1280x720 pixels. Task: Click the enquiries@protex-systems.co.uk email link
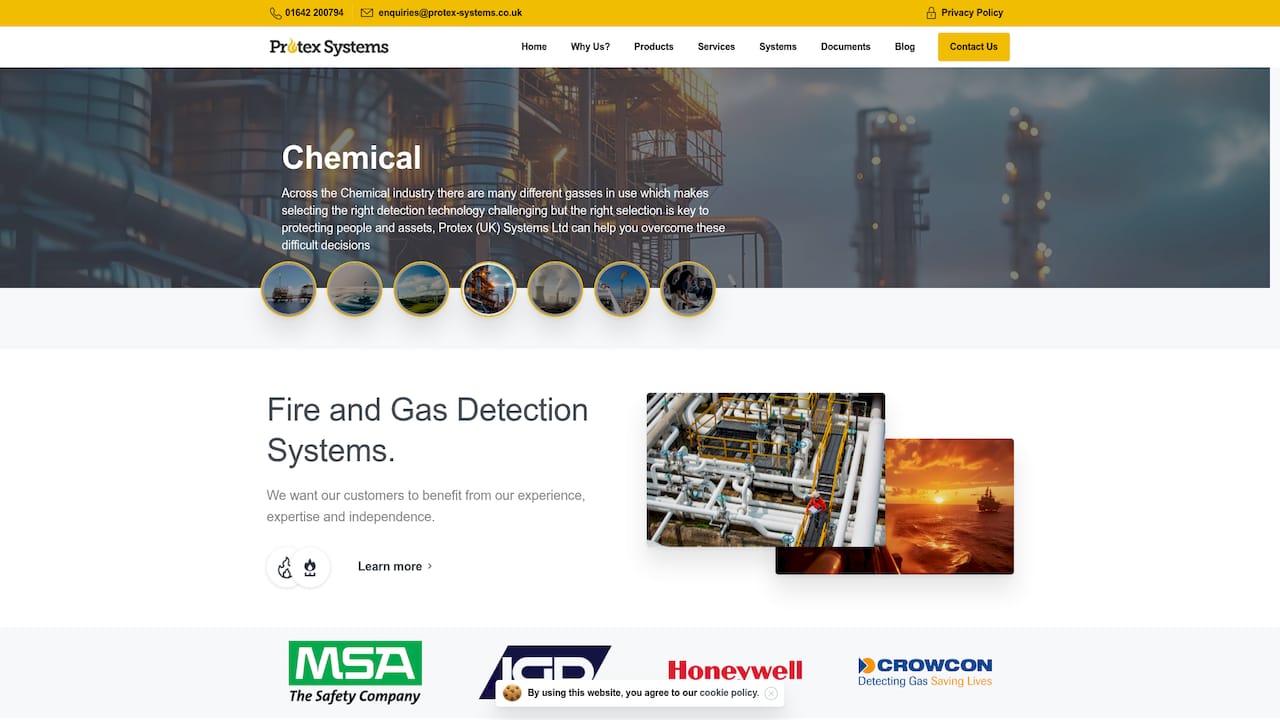(450, 13)
